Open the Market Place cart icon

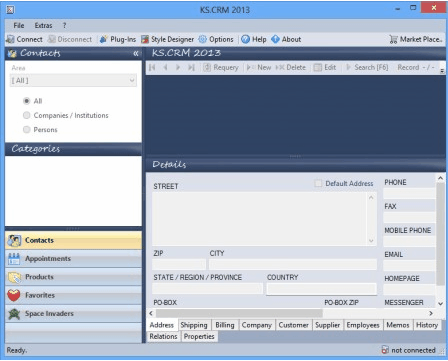(x=393, y=39)
